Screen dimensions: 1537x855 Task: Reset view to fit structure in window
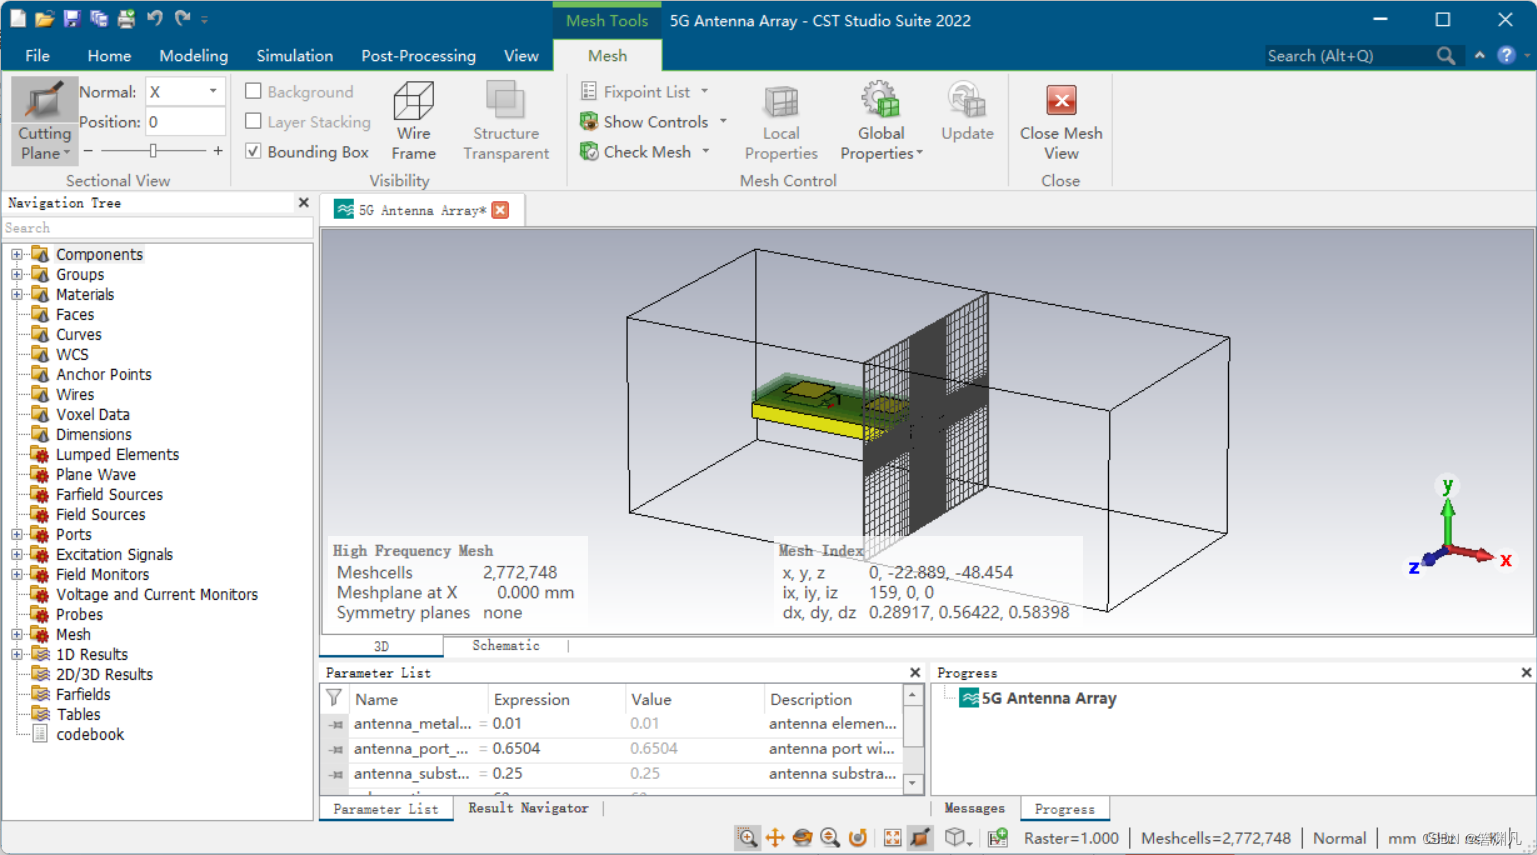tap(892, 838)
